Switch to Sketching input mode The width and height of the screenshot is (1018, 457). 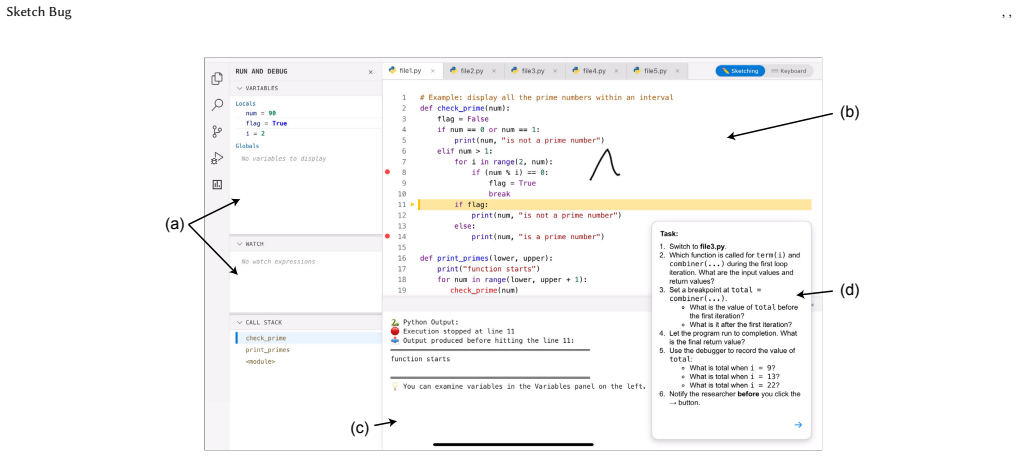pos(740,71)
